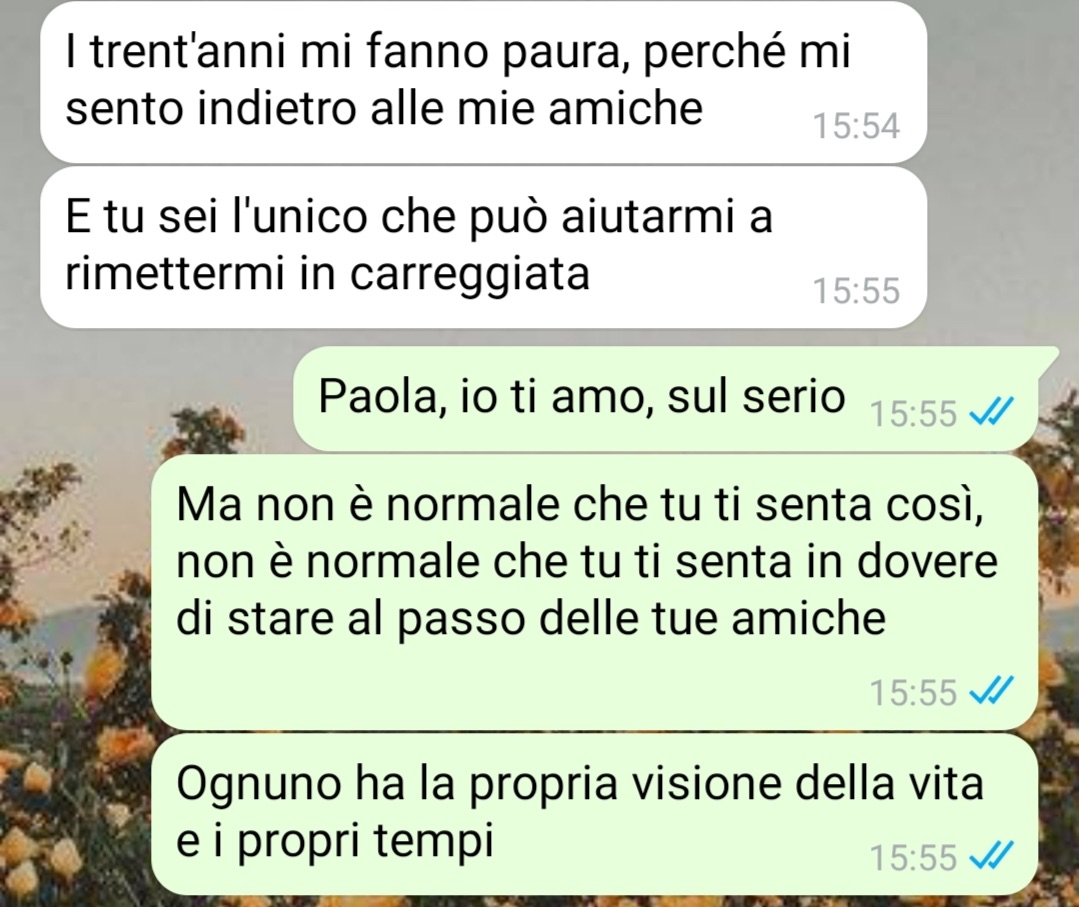The image size is (1079, 907).
Task: Click the text "di stare al passo delle tue amiche"
Action: [x=531, y=619]
